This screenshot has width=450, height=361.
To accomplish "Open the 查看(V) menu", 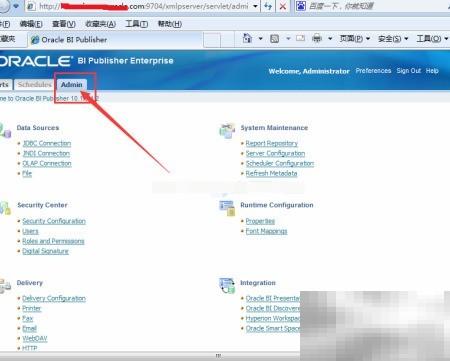I will [64, 24].
